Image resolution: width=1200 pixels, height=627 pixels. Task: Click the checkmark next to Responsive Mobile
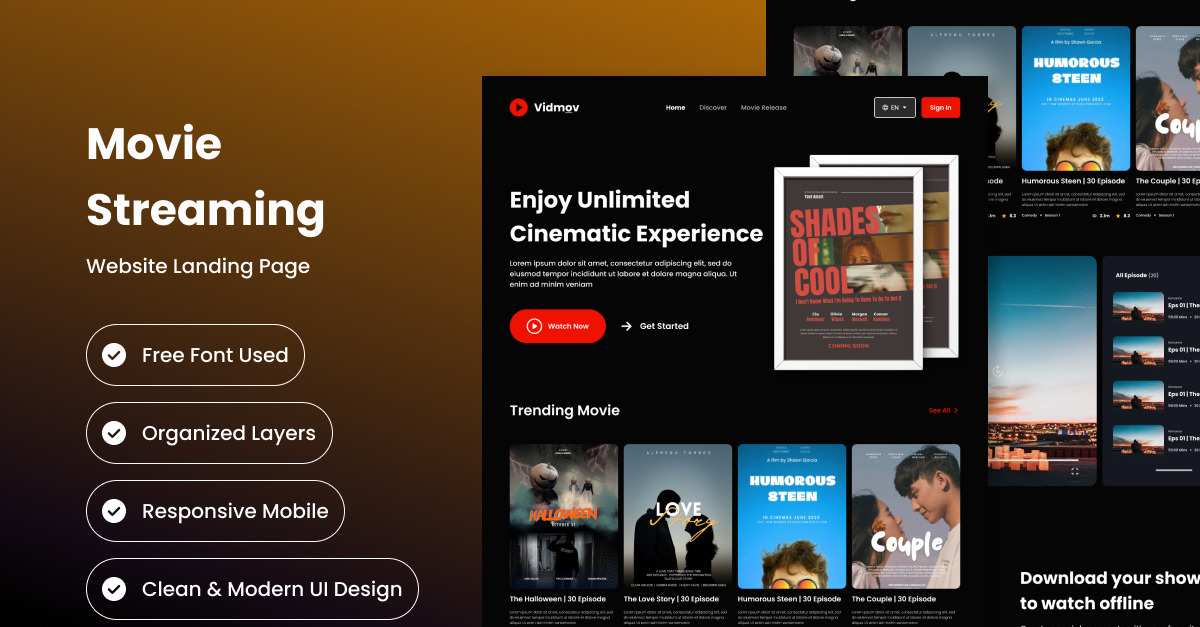click(115, 511)
